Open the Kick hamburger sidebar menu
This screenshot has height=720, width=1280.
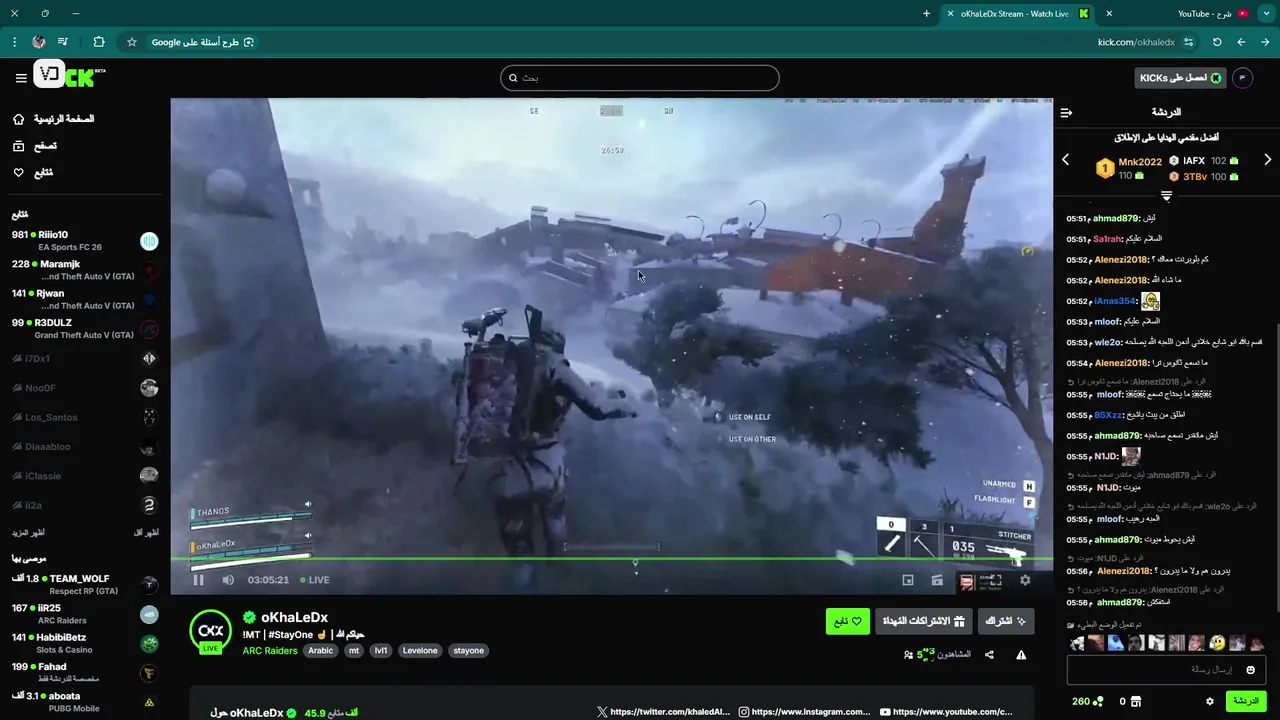[x=21, y=78]
